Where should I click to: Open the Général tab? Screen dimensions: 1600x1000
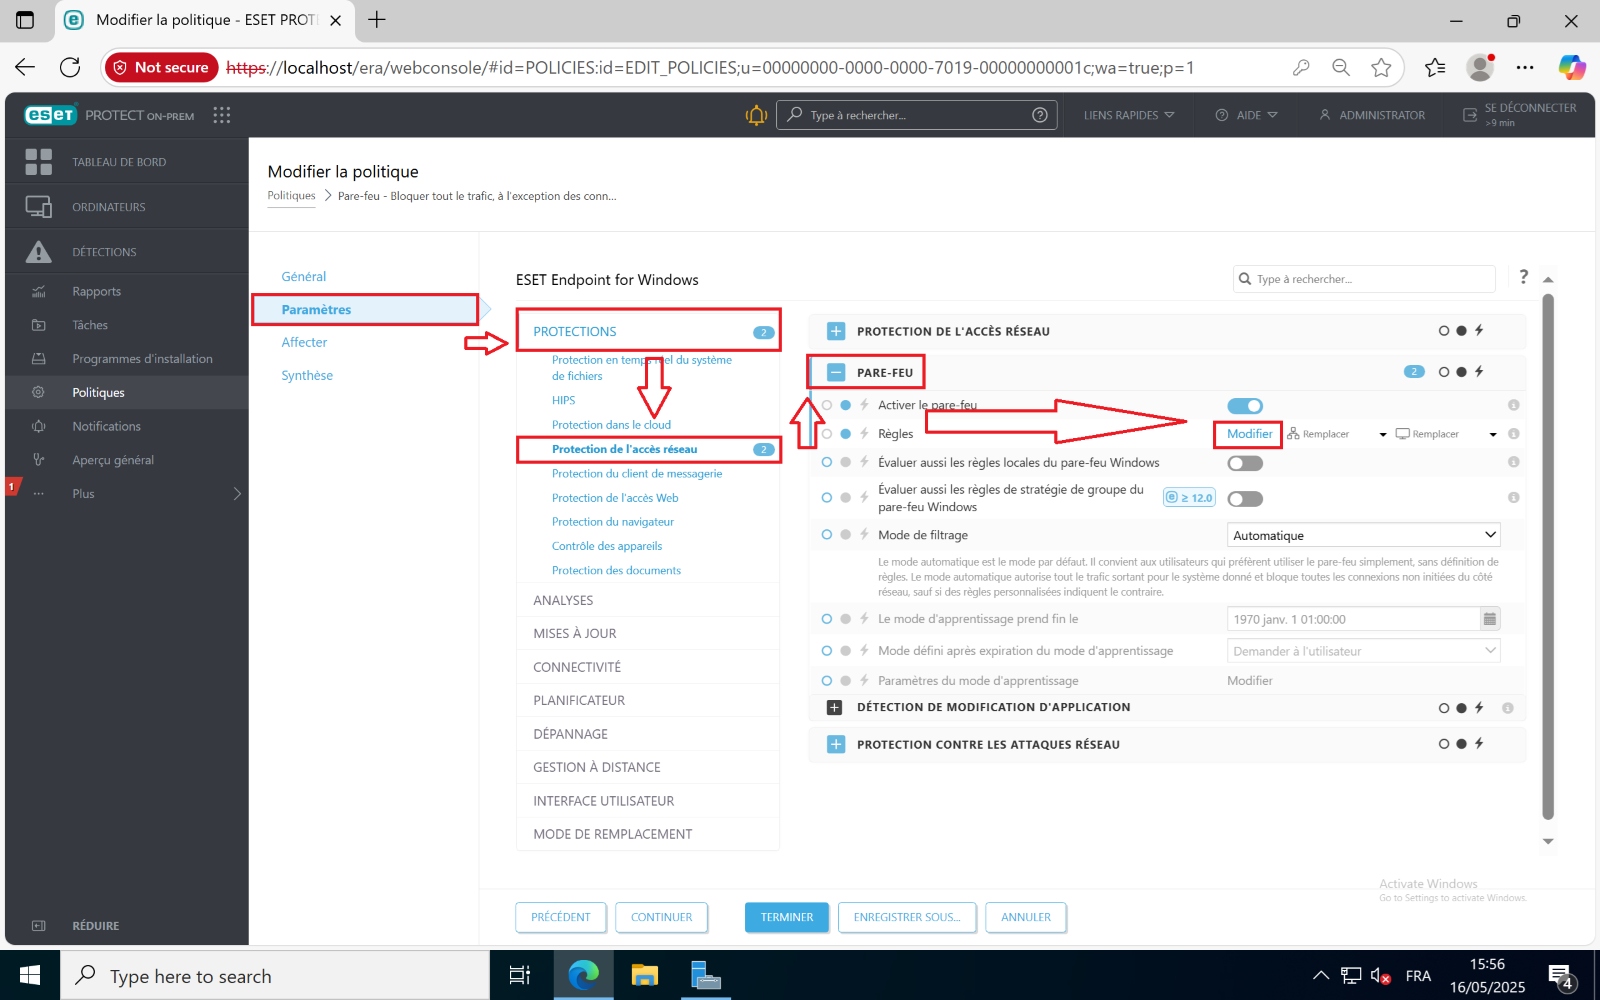point(304,276)
